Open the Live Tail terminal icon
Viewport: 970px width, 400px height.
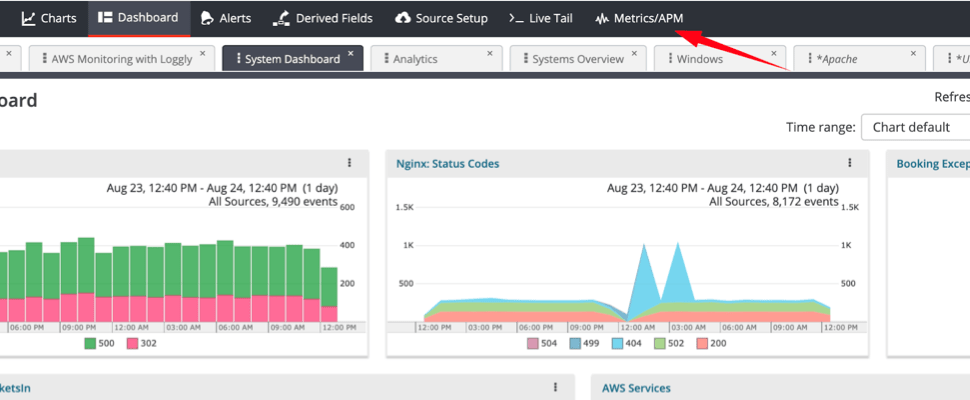pyautogui.click(x=516, y=18)
